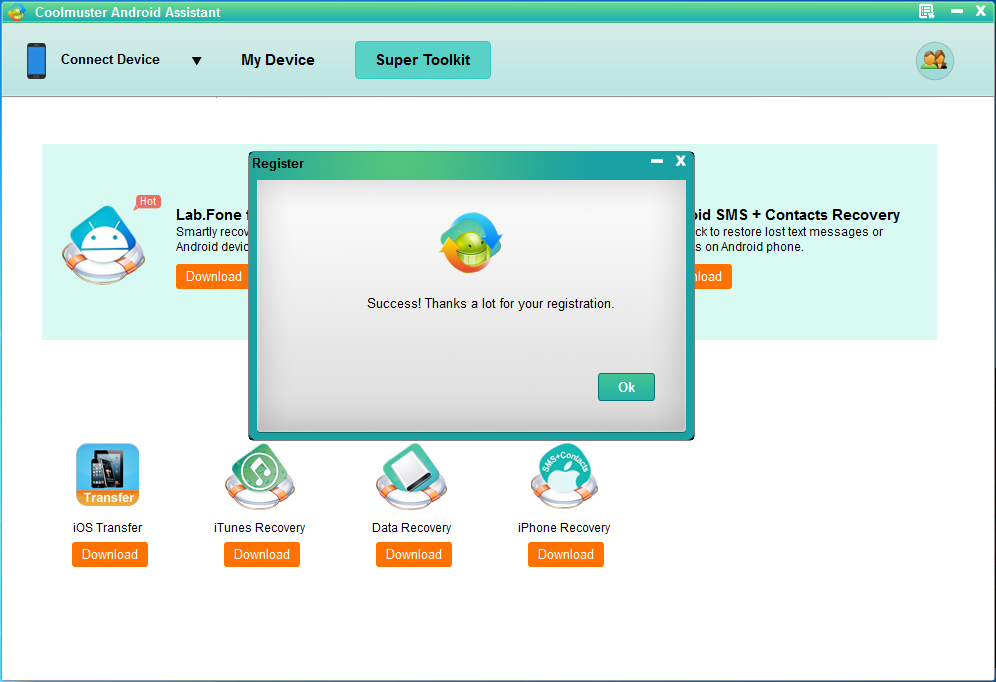Download the Data Recovery tool
Viewport: 996px width, 682px height.
click(414, 555)
